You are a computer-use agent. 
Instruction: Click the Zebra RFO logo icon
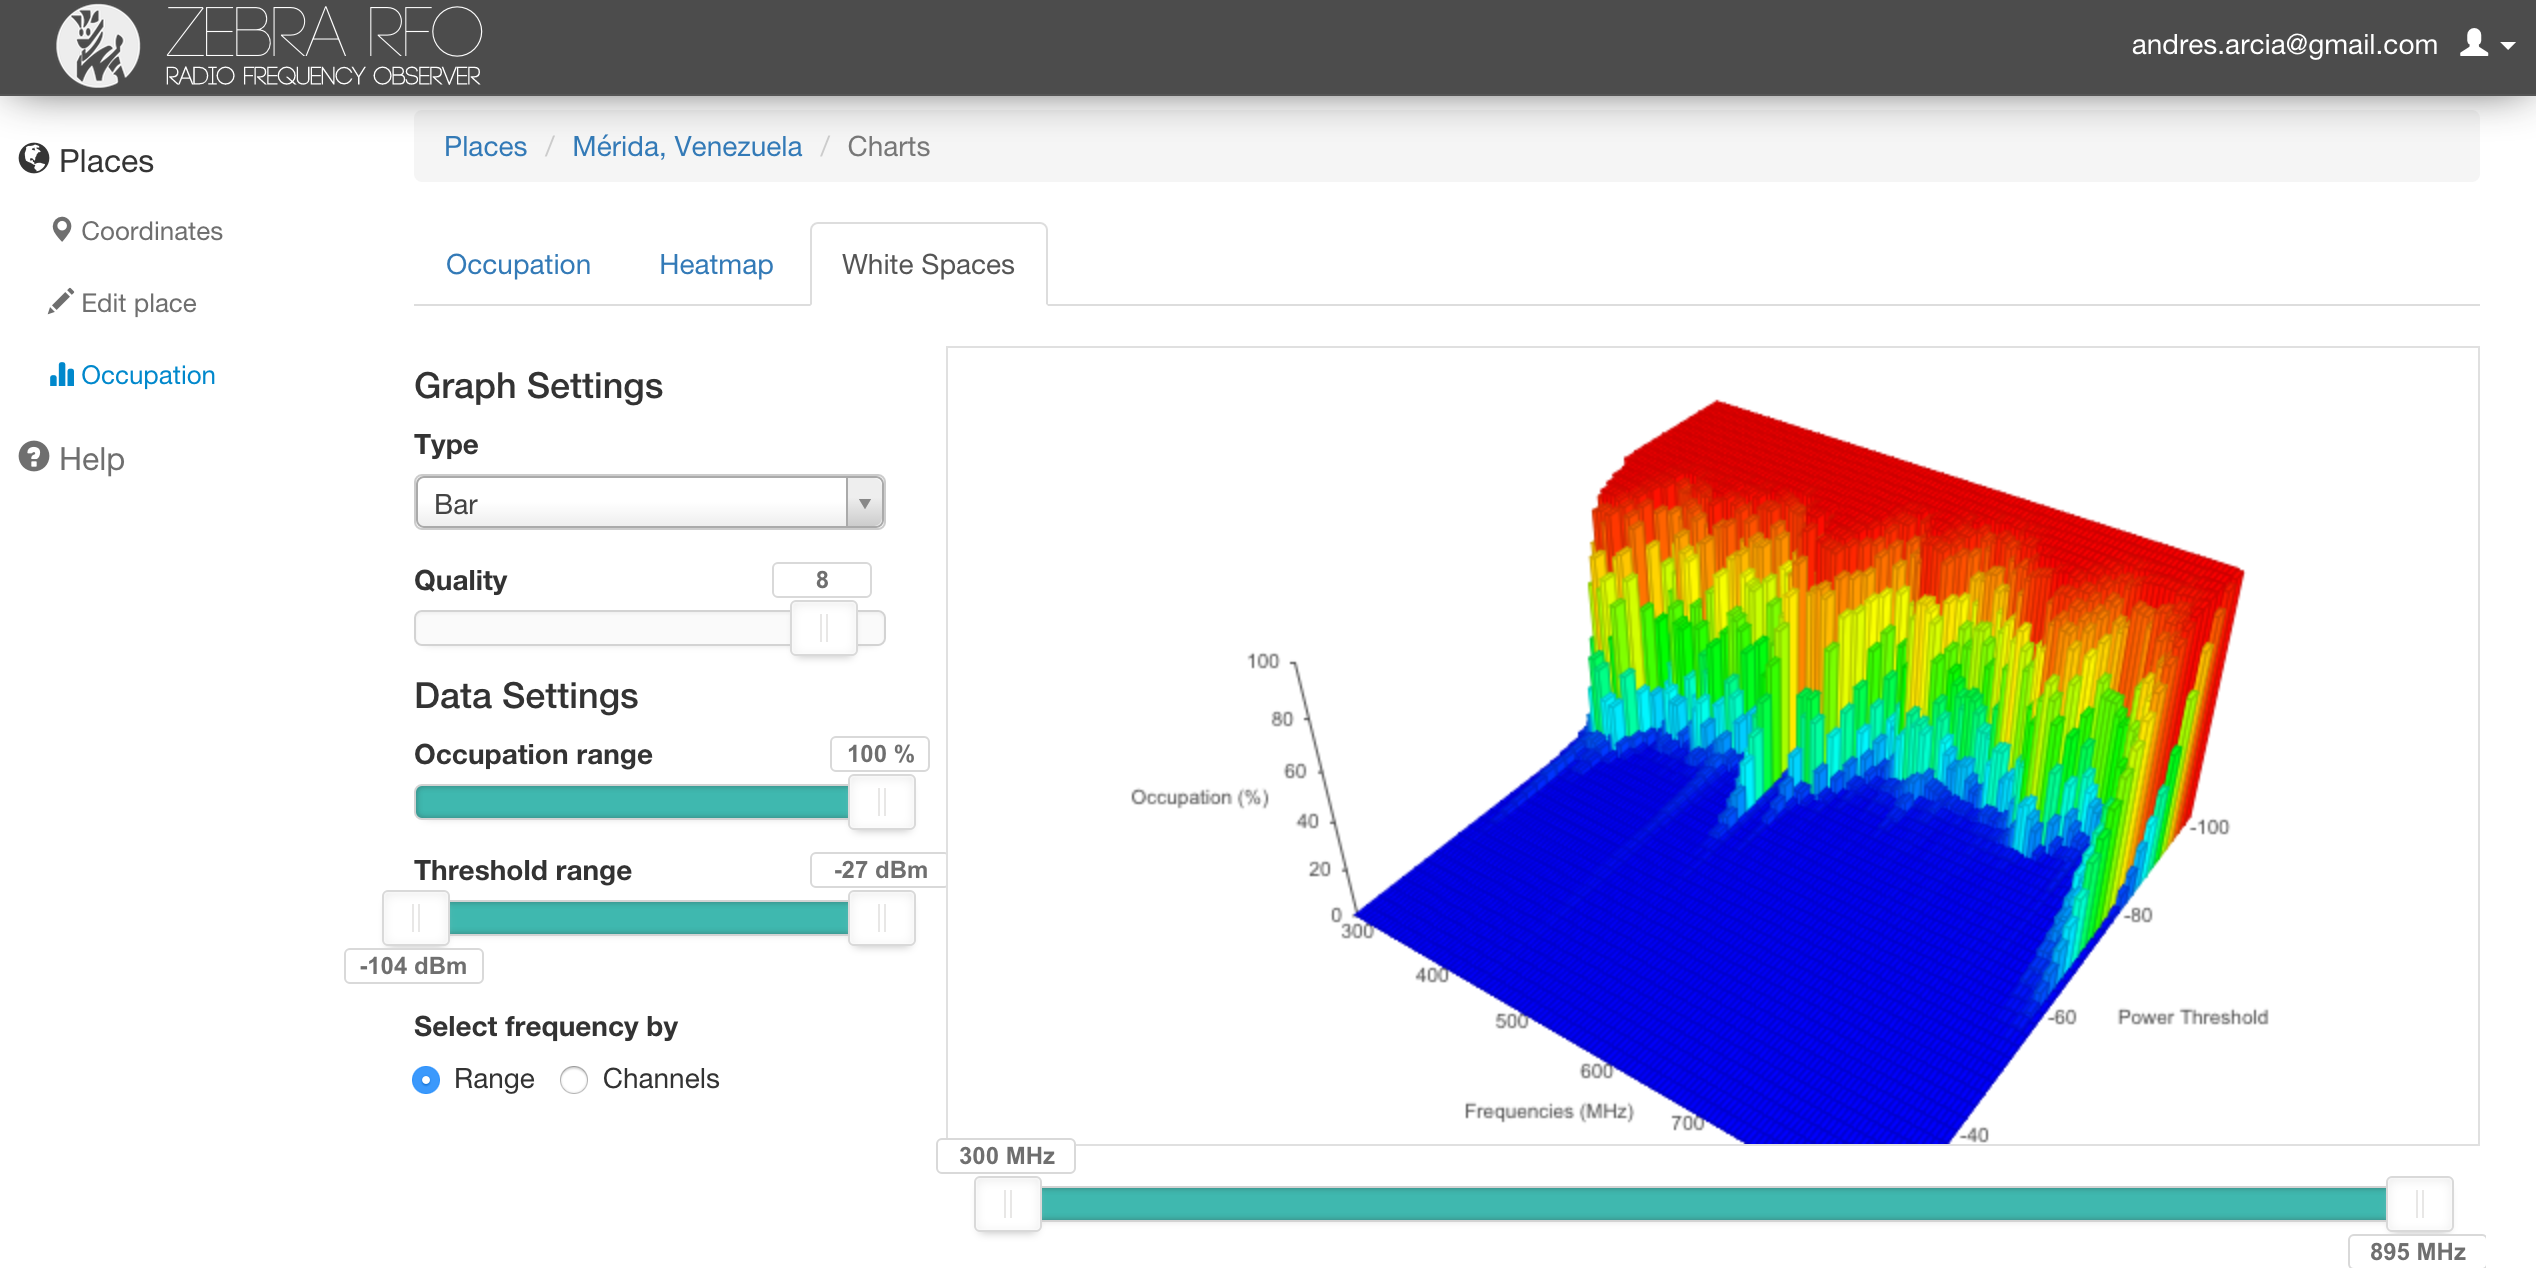97,46
